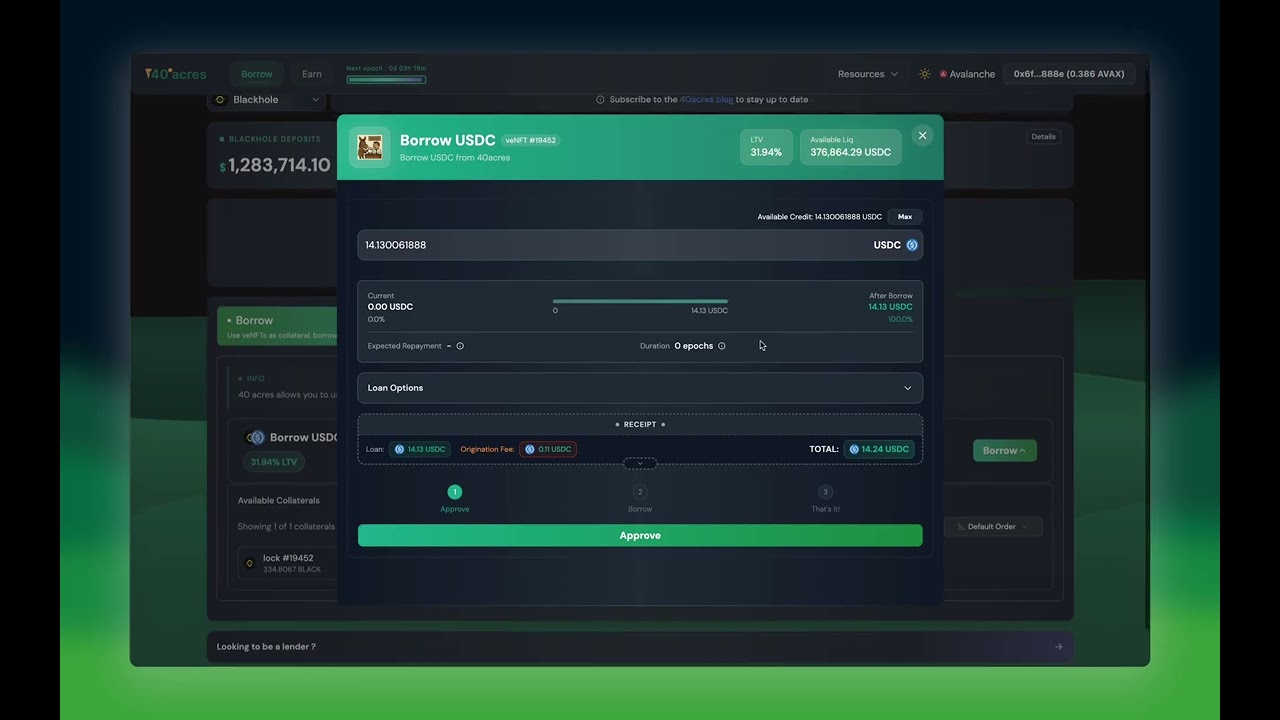The height and width of the screenshot is (720, 1280).
Task: Click Current 0.00 USDC value
Action: [x=390, y=307]
